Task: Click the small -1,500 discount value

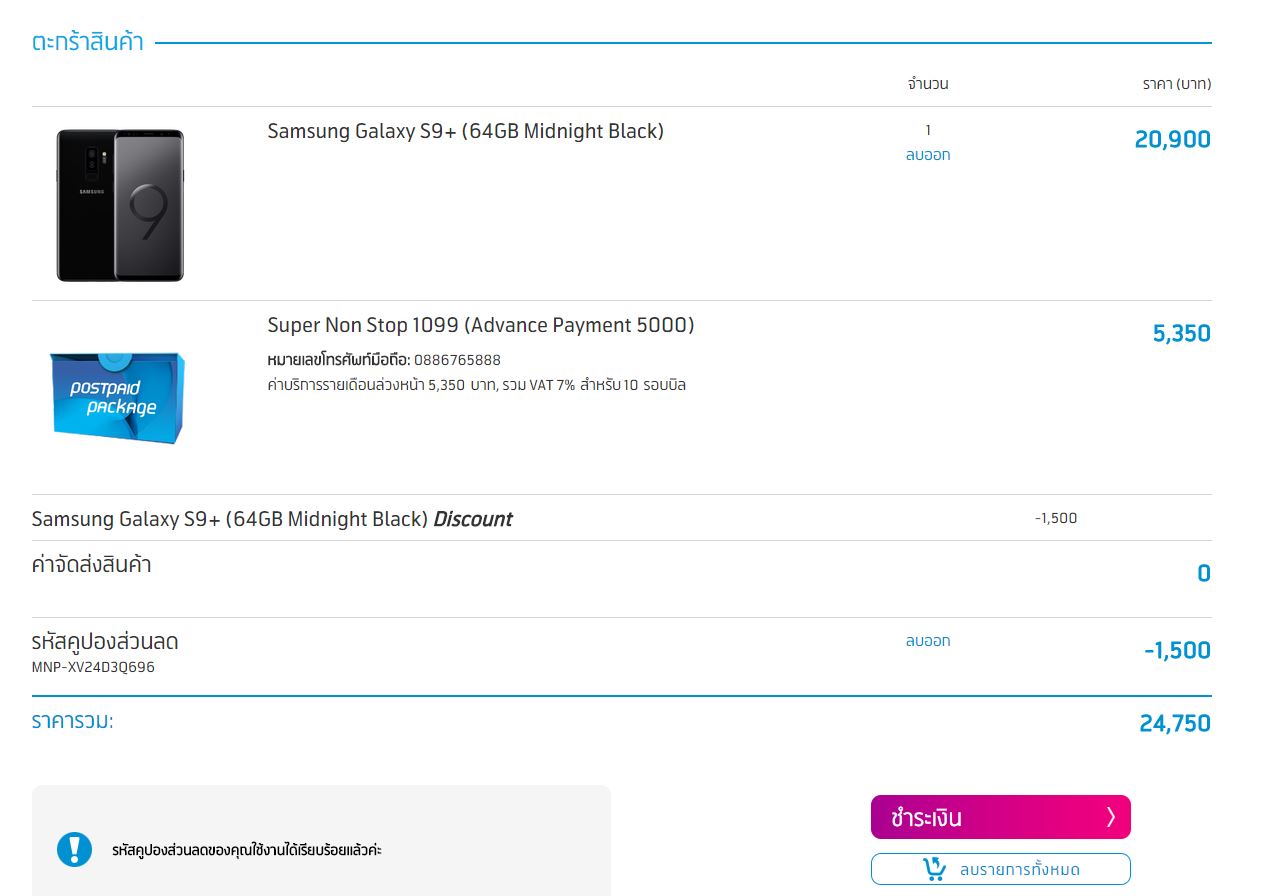Action: [x=1056, y=518]
